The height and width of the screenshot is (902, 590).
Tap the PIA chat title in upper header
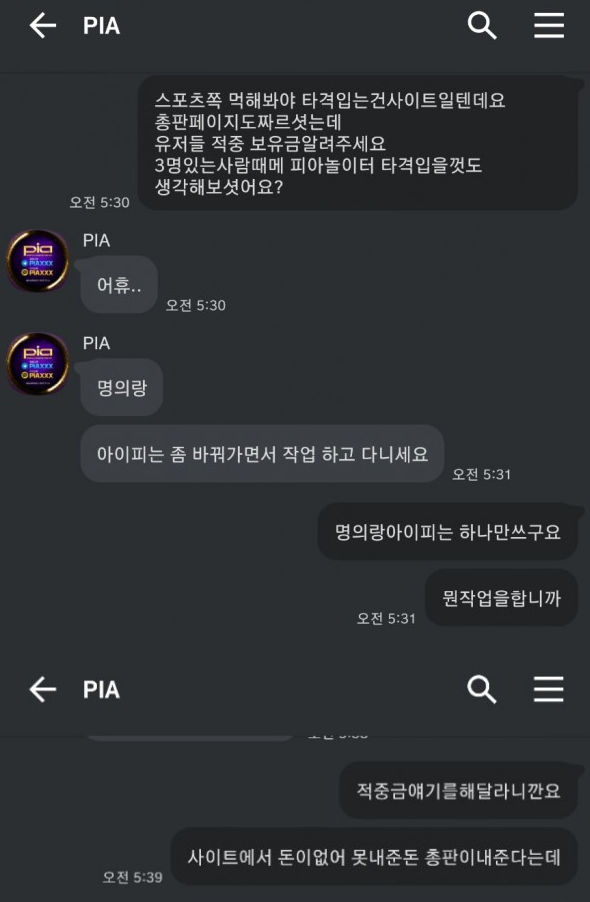coord(101,26)
